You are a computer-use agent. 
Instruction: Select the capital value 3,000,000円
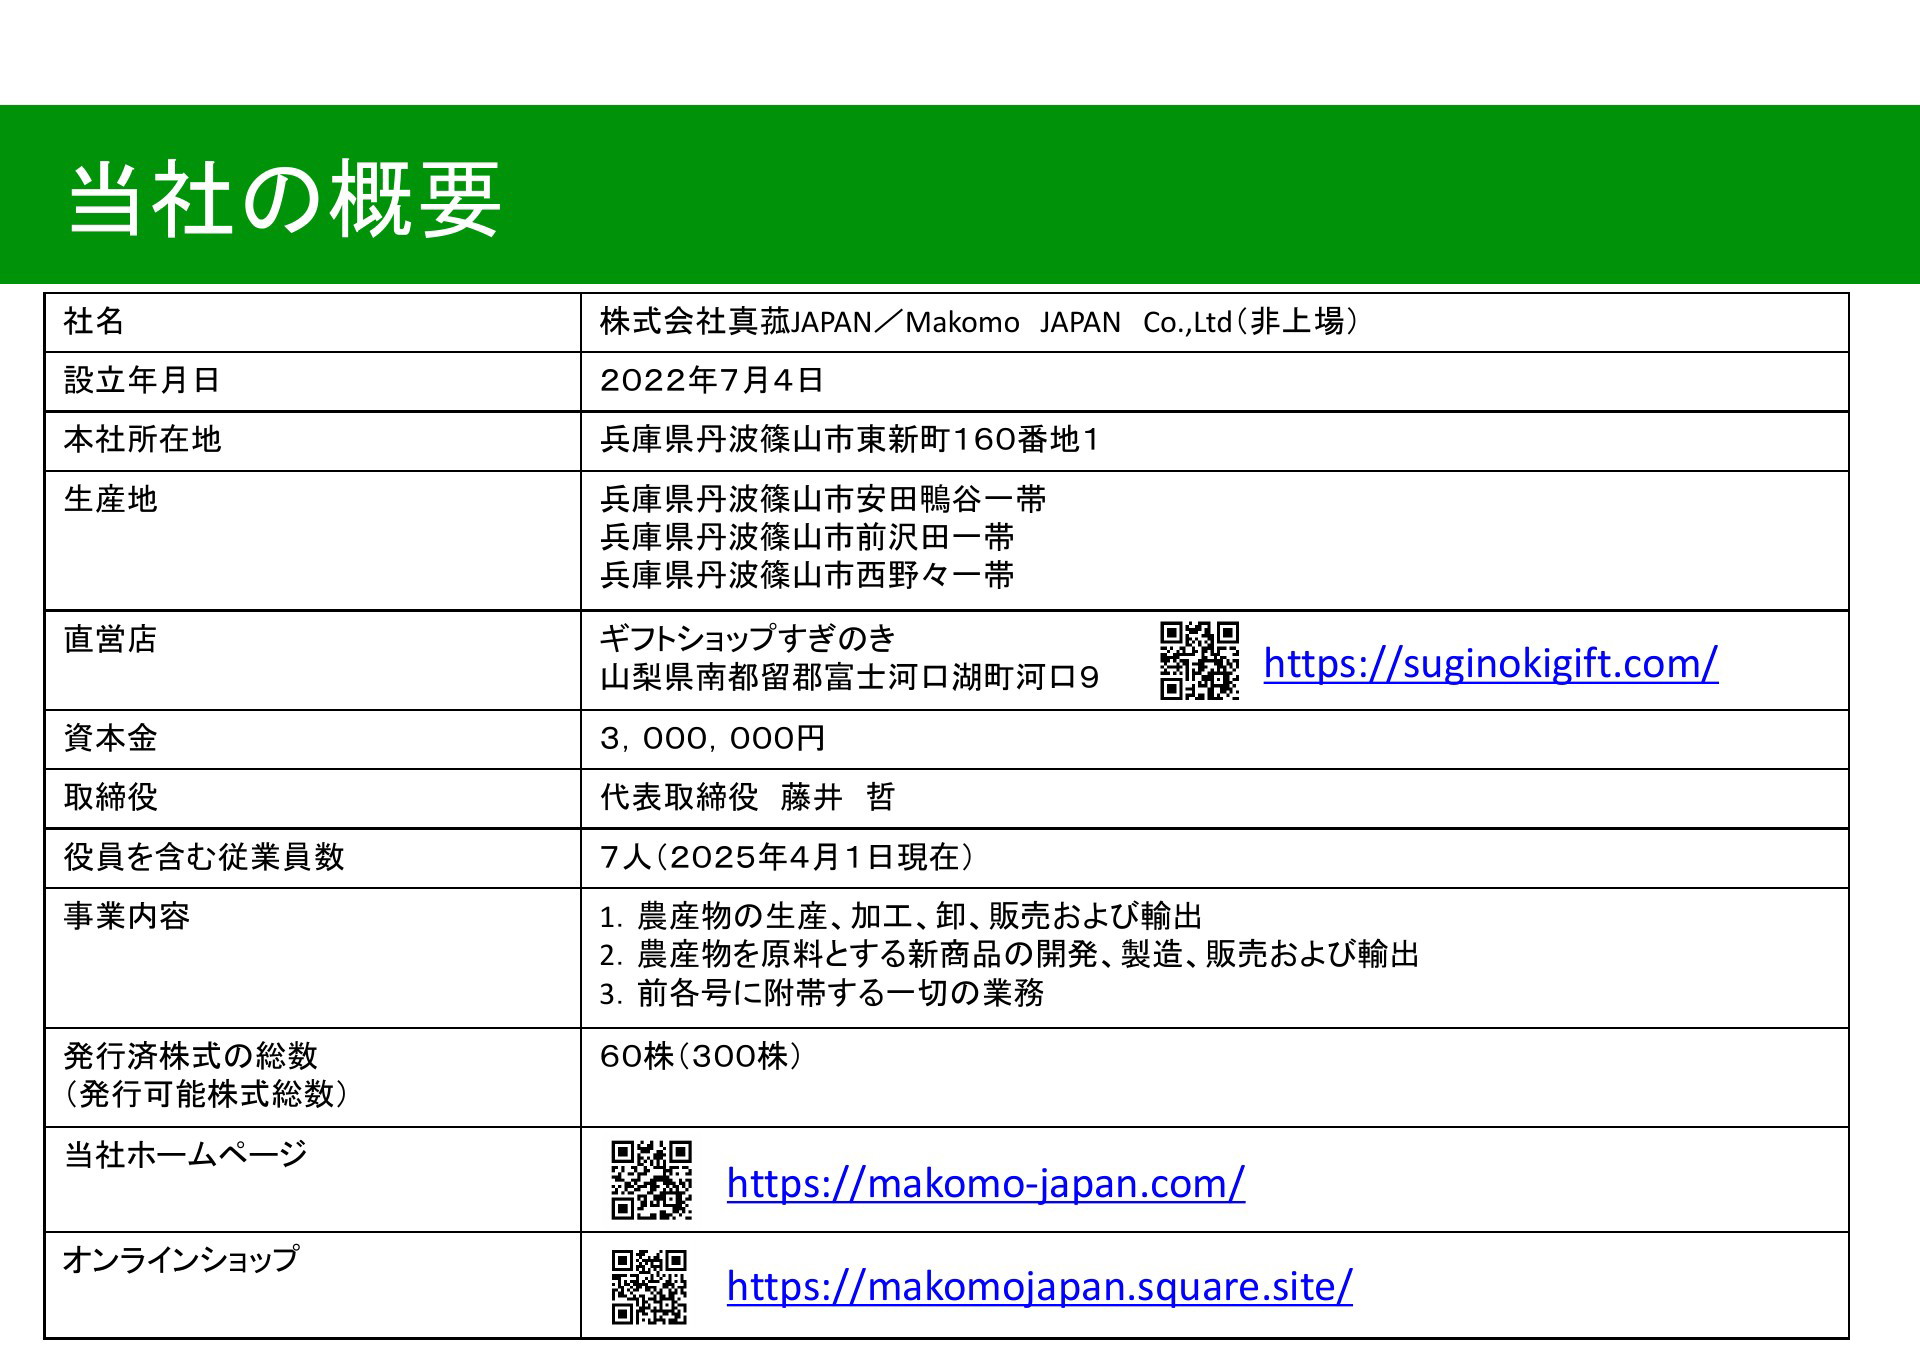[712, 738]
